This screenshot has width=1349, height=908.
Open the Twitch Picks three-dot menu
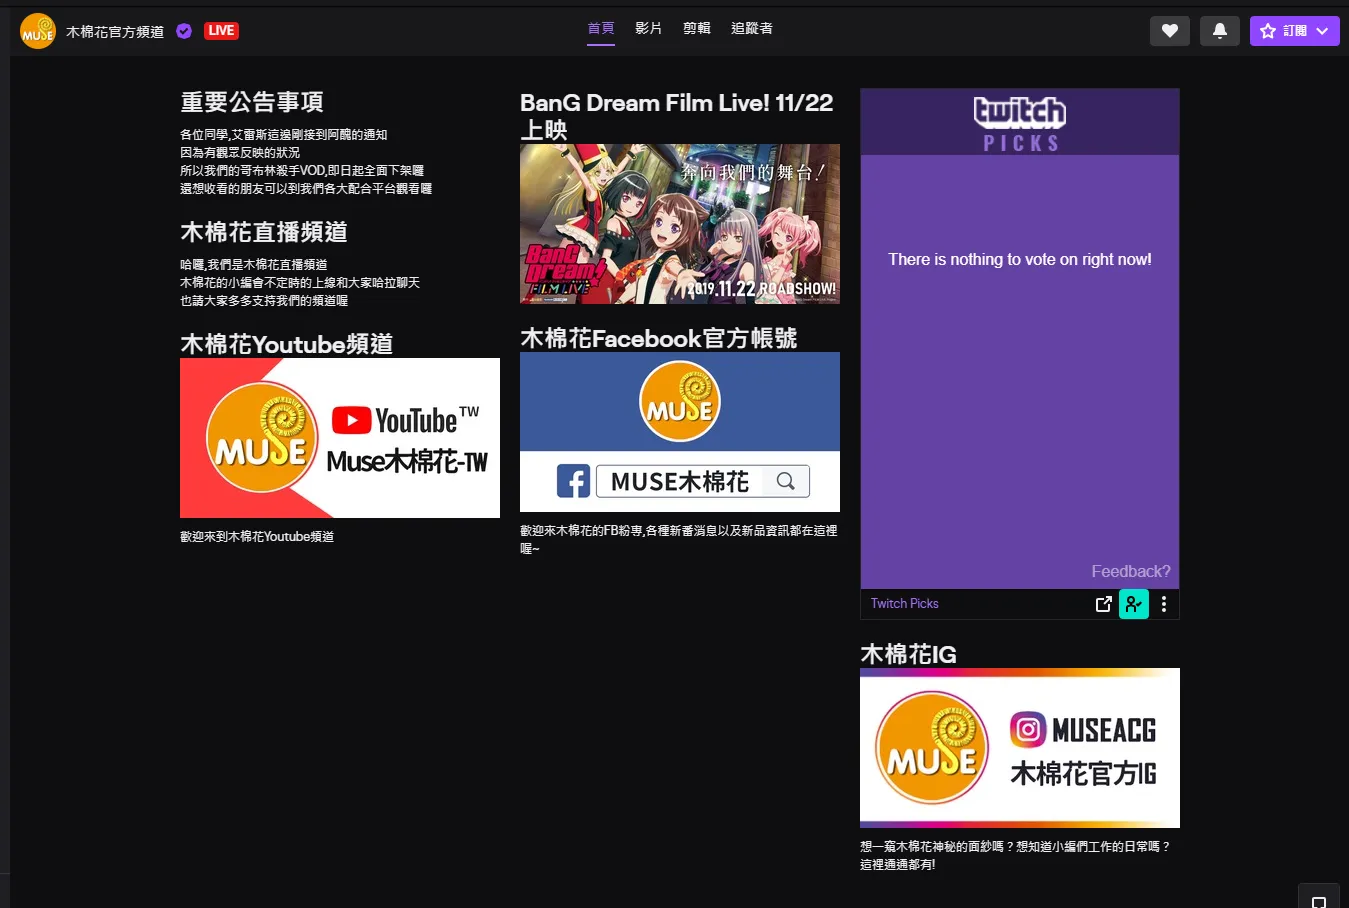coord(1163,604)
